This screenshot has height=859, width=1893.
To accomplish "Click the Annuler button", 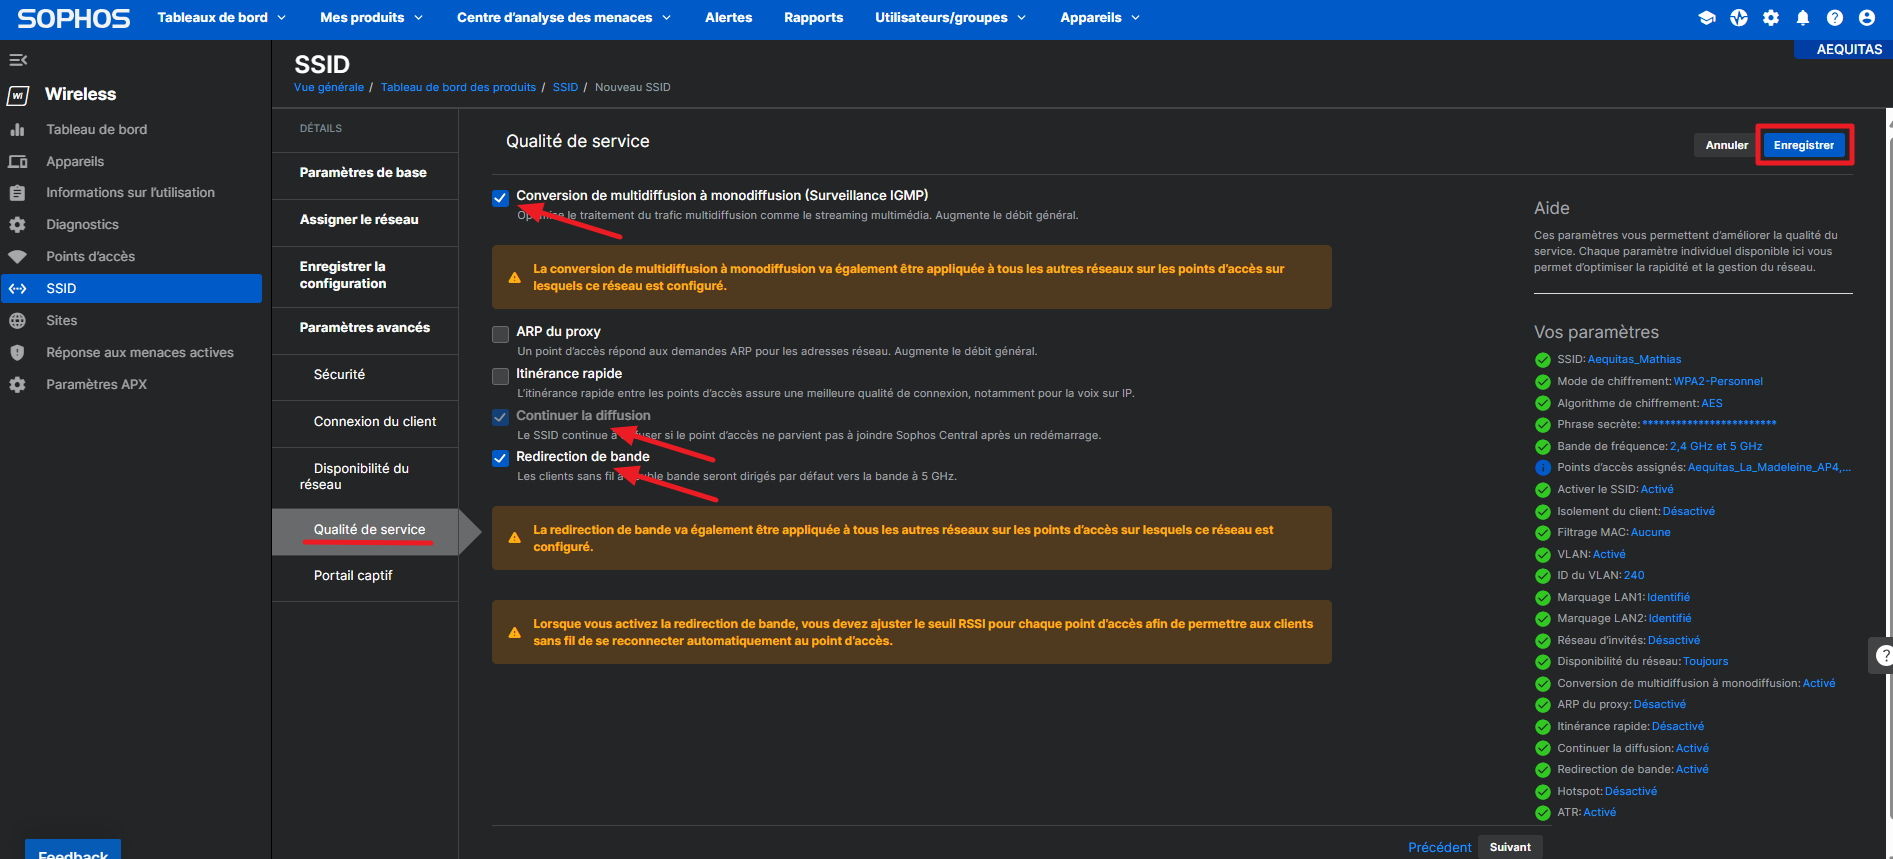I will coord(1727,145).
